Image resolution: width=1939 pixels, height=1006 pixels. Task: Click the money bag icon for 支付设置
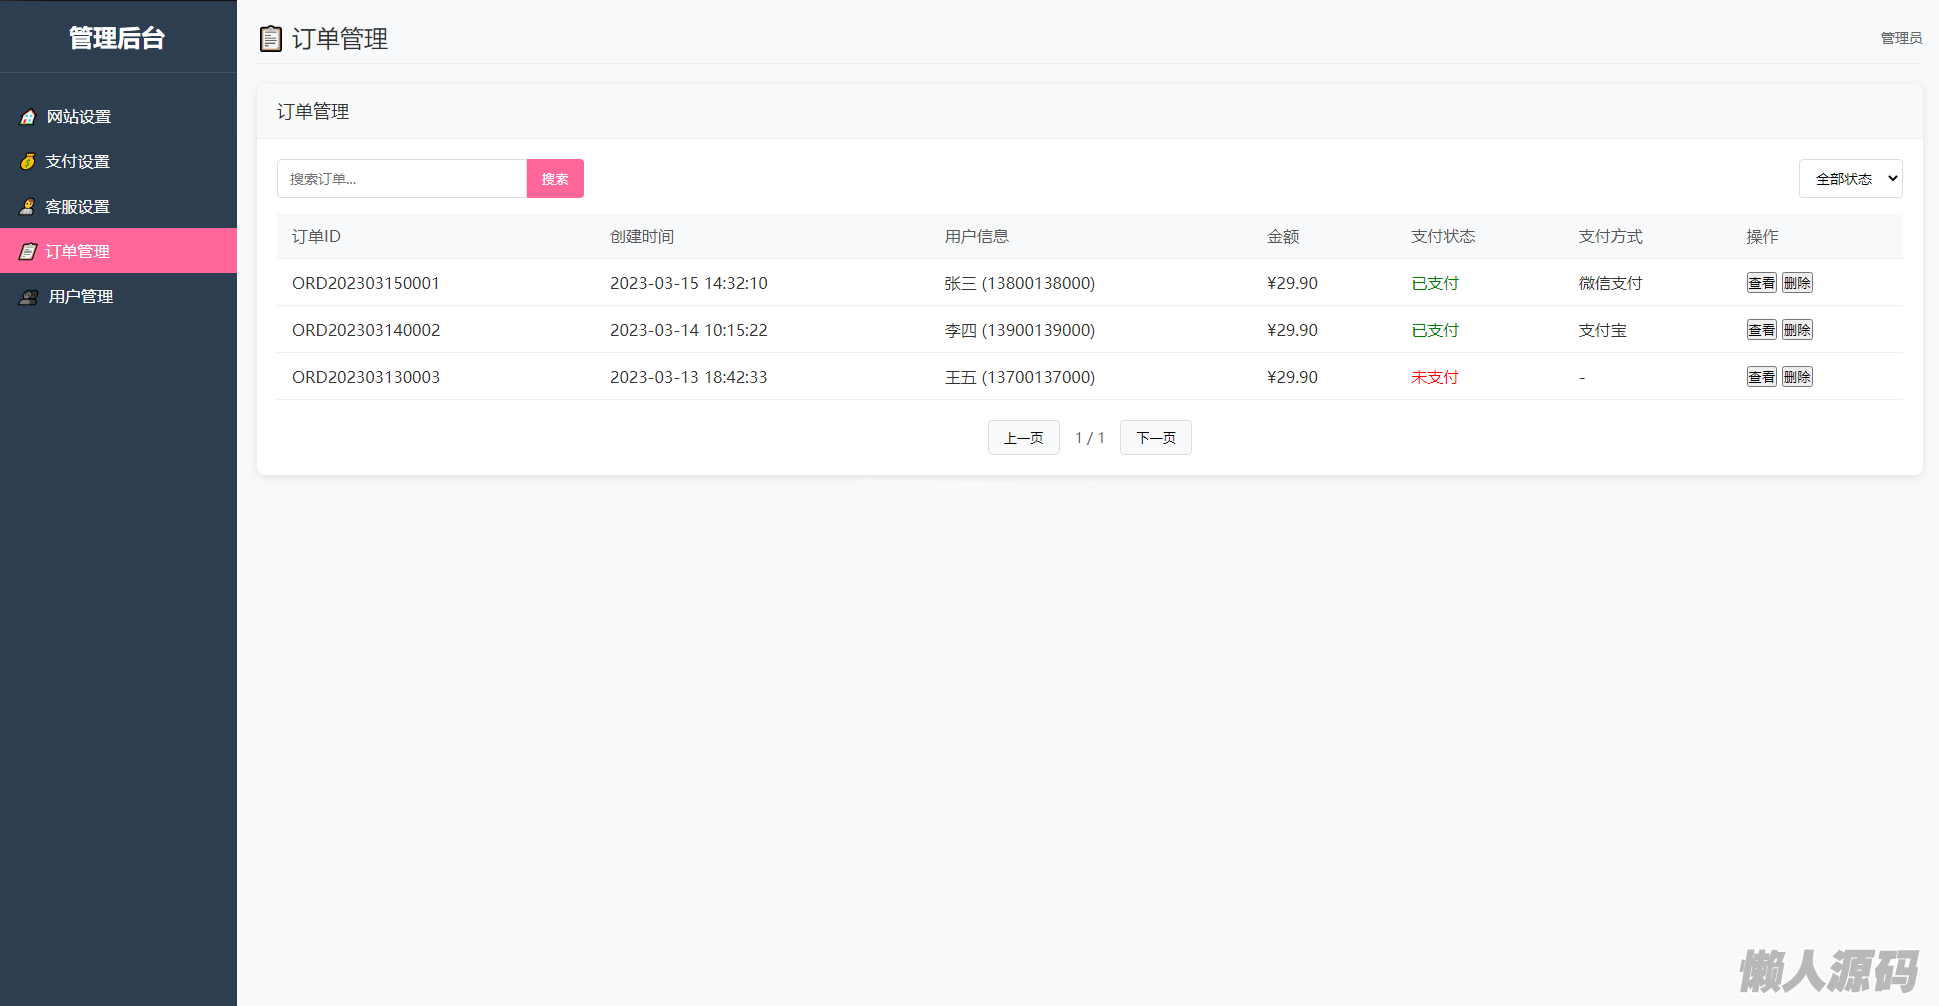tap(28, 162)
